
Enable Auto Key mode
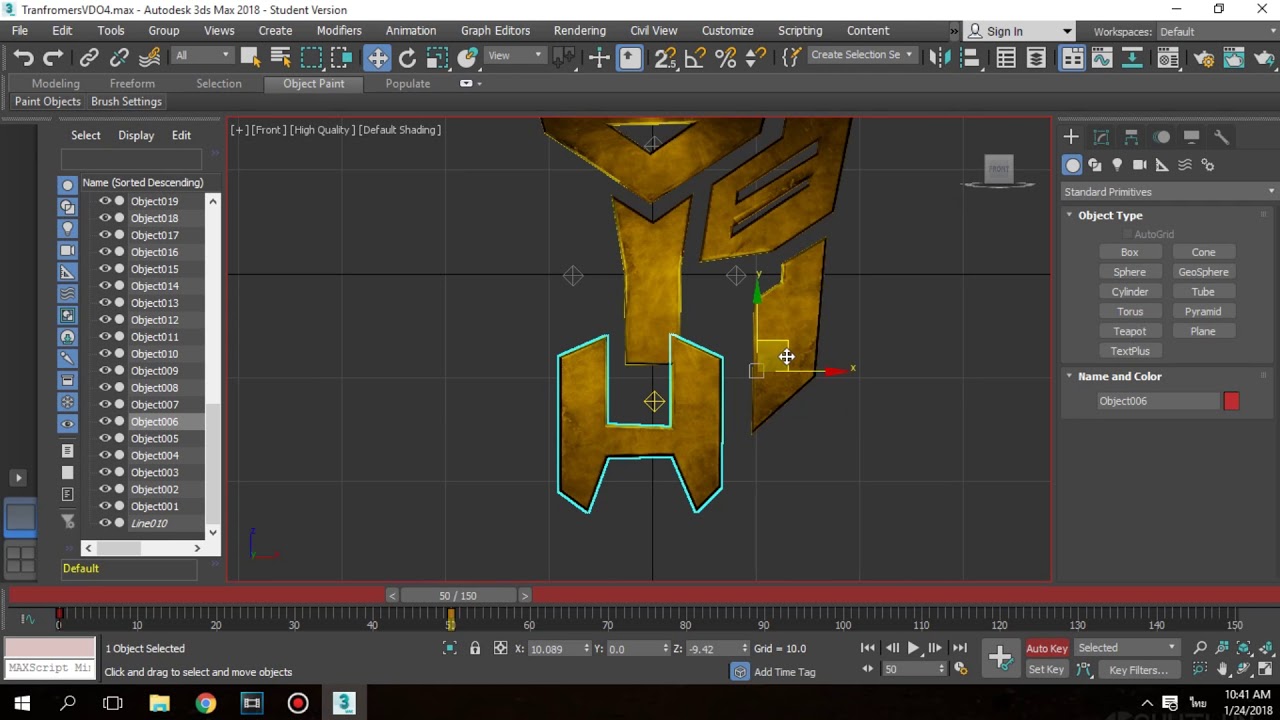1047,648
